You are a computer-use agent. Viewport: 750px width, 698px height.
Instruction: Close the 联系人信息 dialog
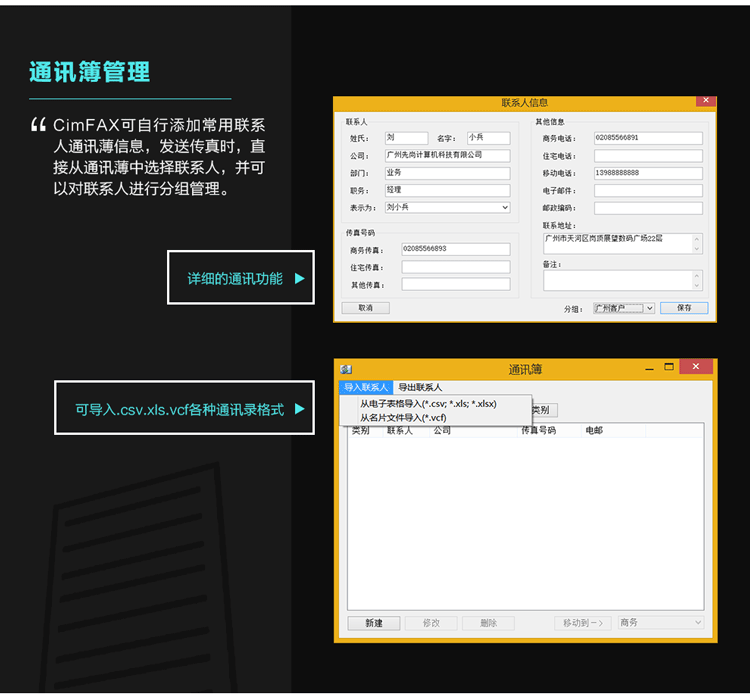pyautogui.click(x=706, y=101)
